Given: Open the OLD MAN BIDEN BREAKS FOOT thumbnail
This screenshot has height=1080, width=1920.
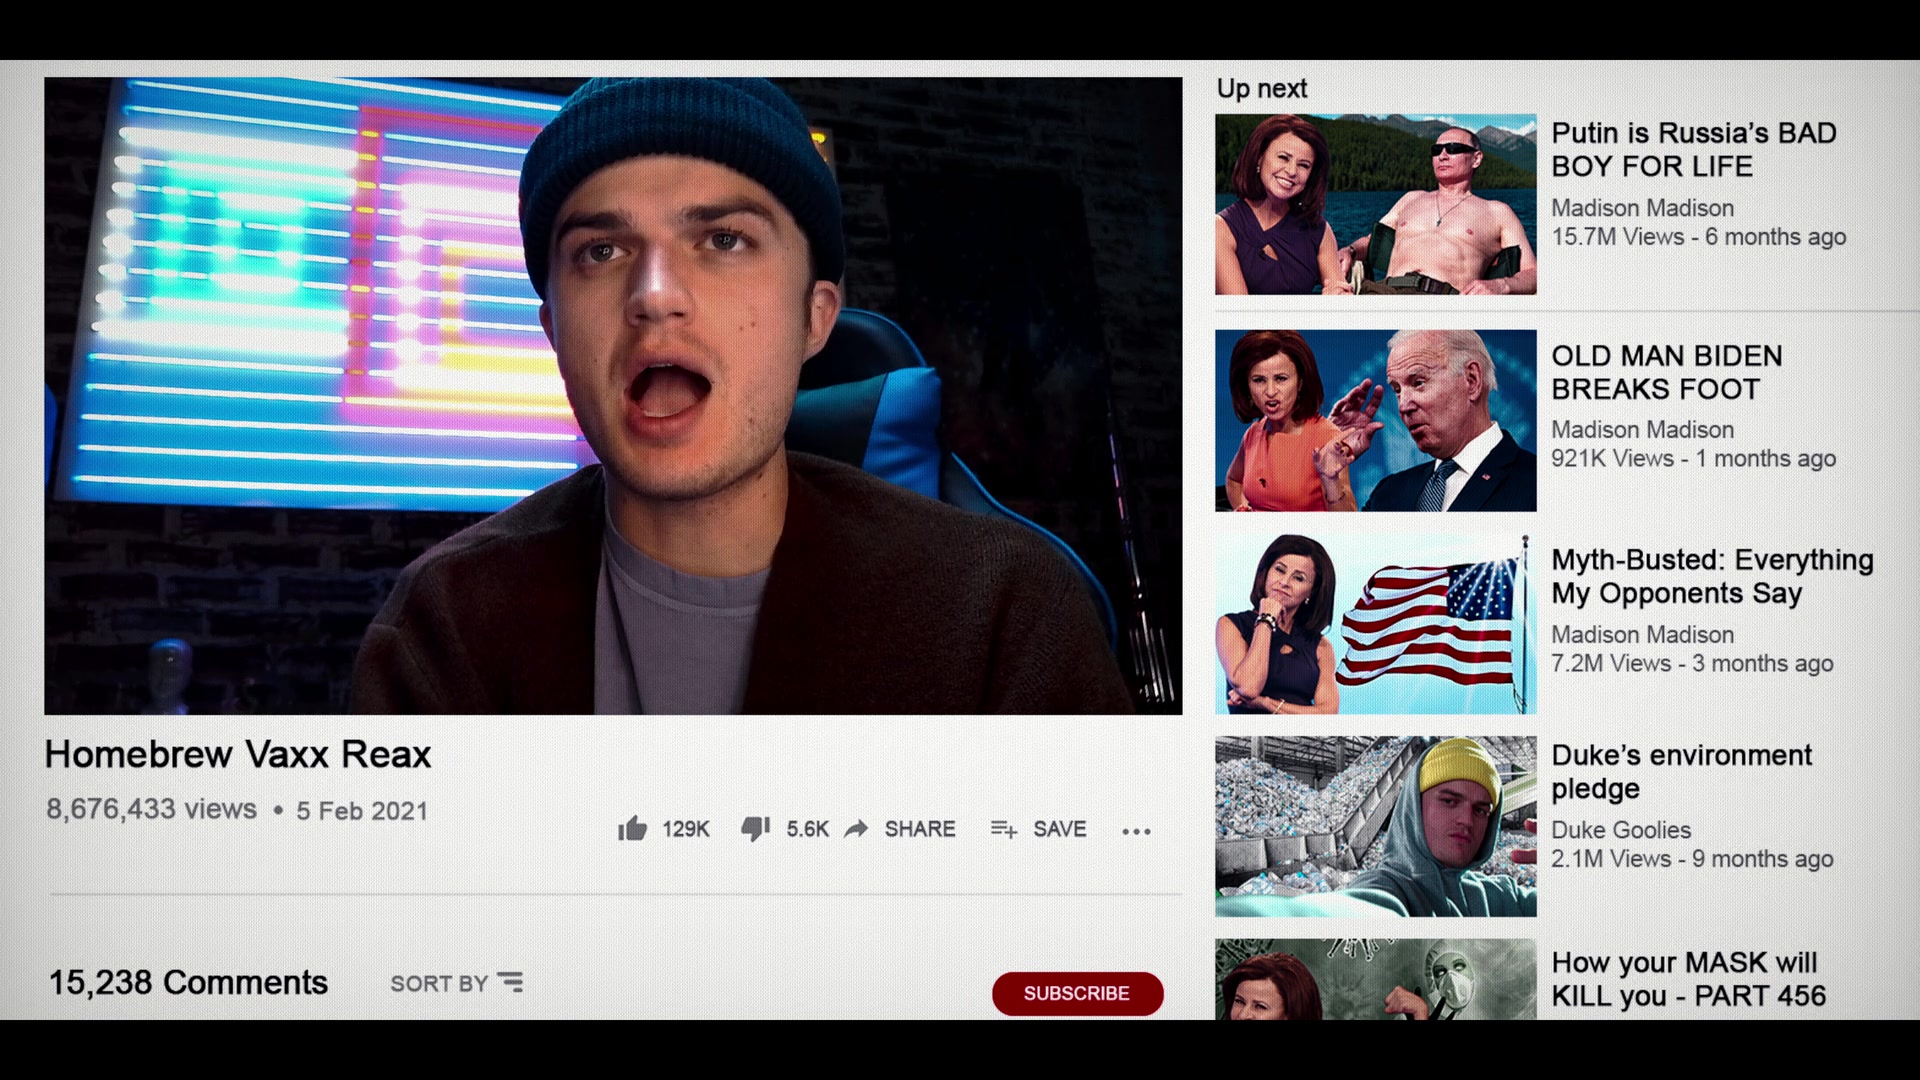Looking at the screenshot, I should click(x=1375, y=420).
